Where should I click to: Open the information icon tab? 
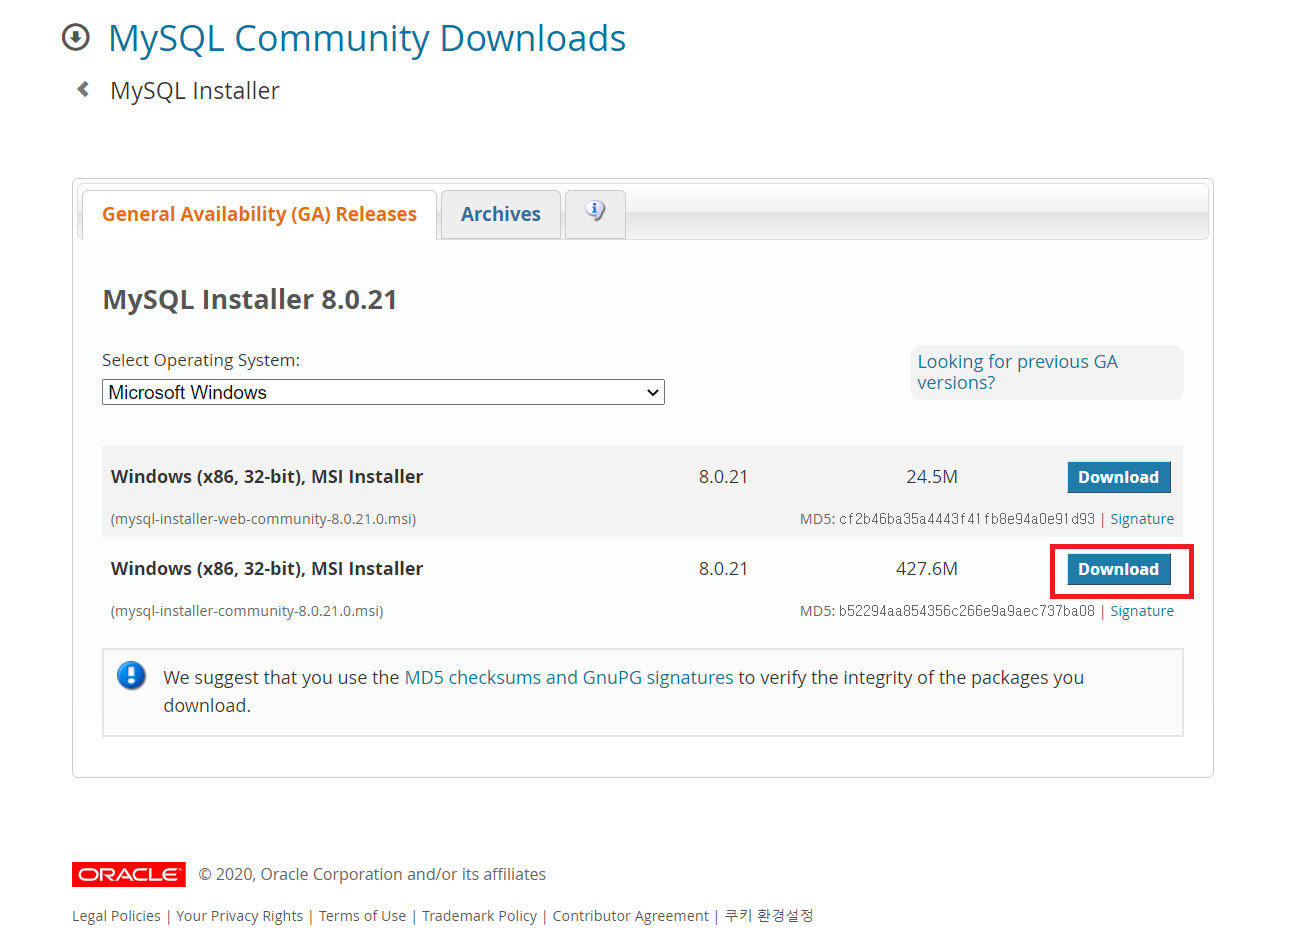[595, 213]
